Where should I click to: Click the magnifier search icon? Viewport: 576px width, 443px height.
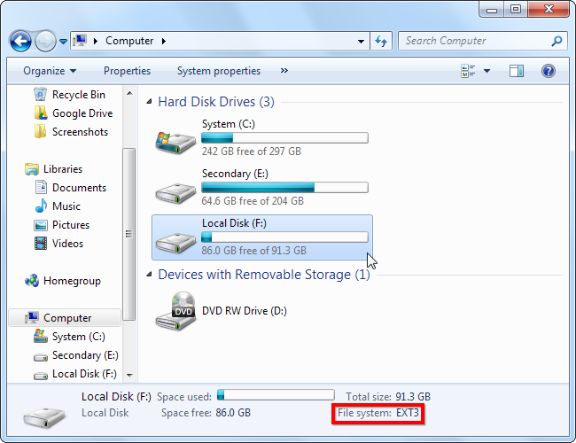point(557,41)
